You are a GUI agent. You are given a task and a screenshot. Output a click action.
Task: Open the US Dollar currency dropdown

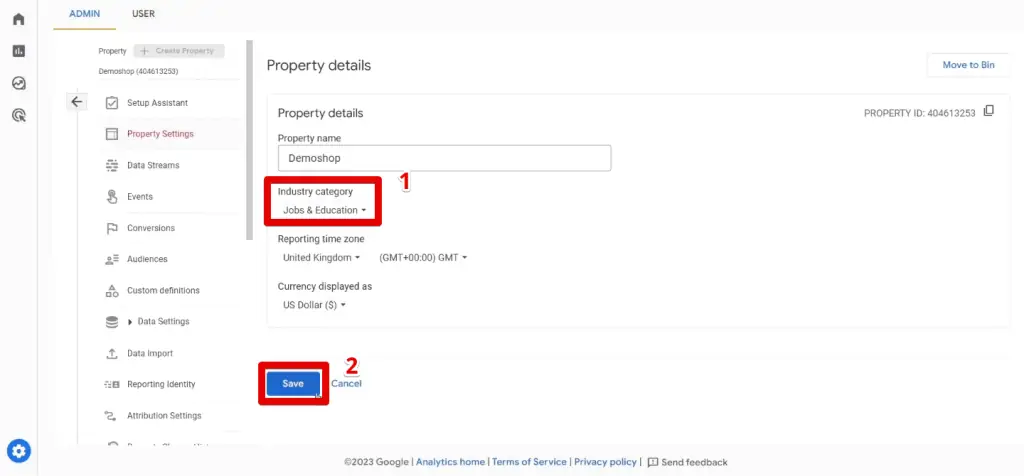[314, 304]
